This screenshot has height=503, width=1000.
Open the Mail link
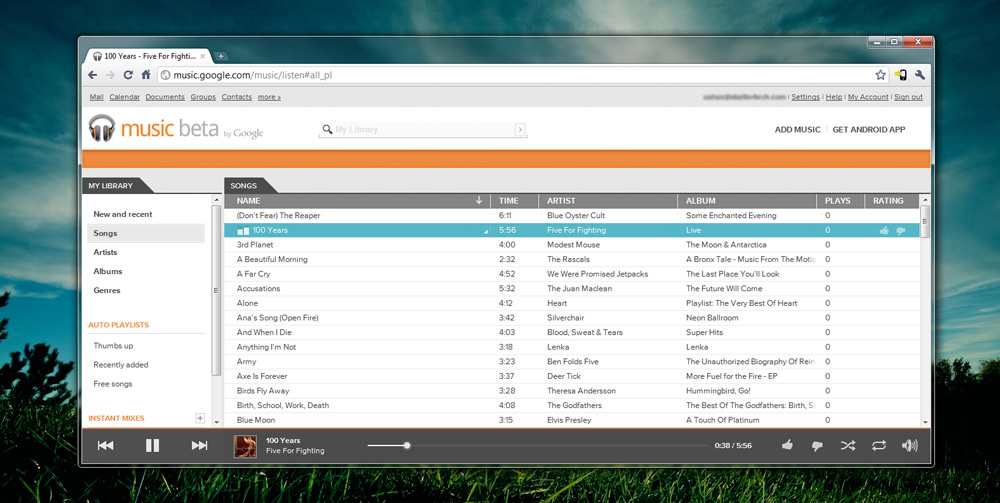point(96,97)
